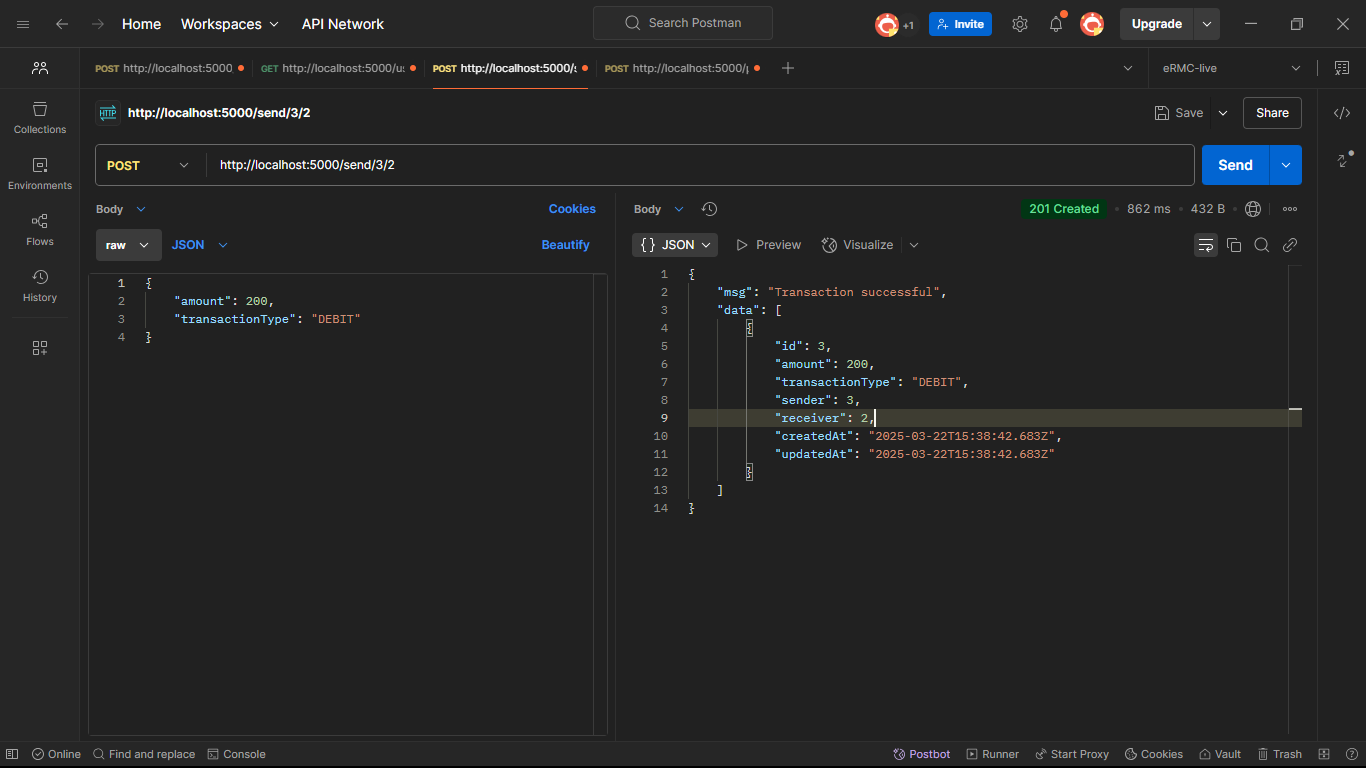This screenshot has height=768, width=1366.
Task: Open Vault in the status bar
Action: click(1220, 754)
